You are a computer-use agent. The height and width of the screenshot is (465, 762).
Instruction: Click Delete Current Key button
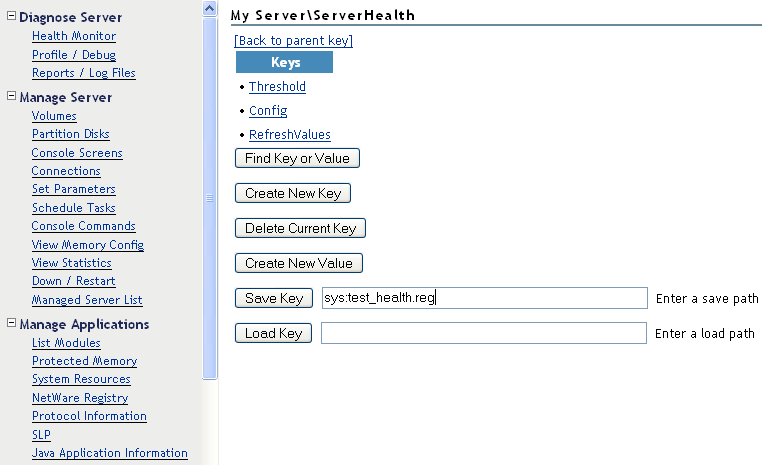click(x=300, y=228)
